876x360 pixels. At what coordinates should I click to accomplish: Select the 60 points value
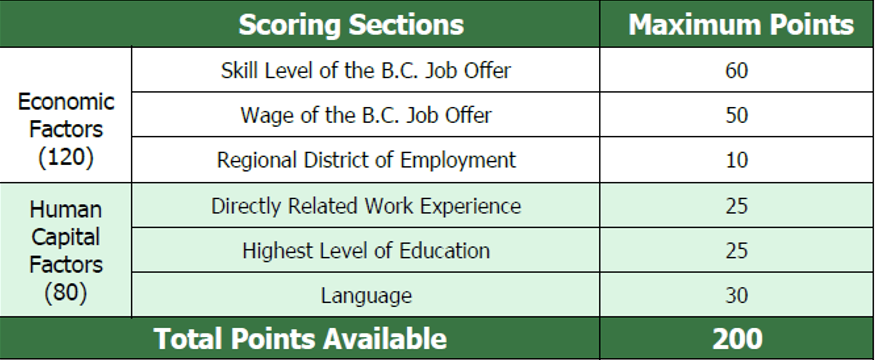click(x=736, y=70)
